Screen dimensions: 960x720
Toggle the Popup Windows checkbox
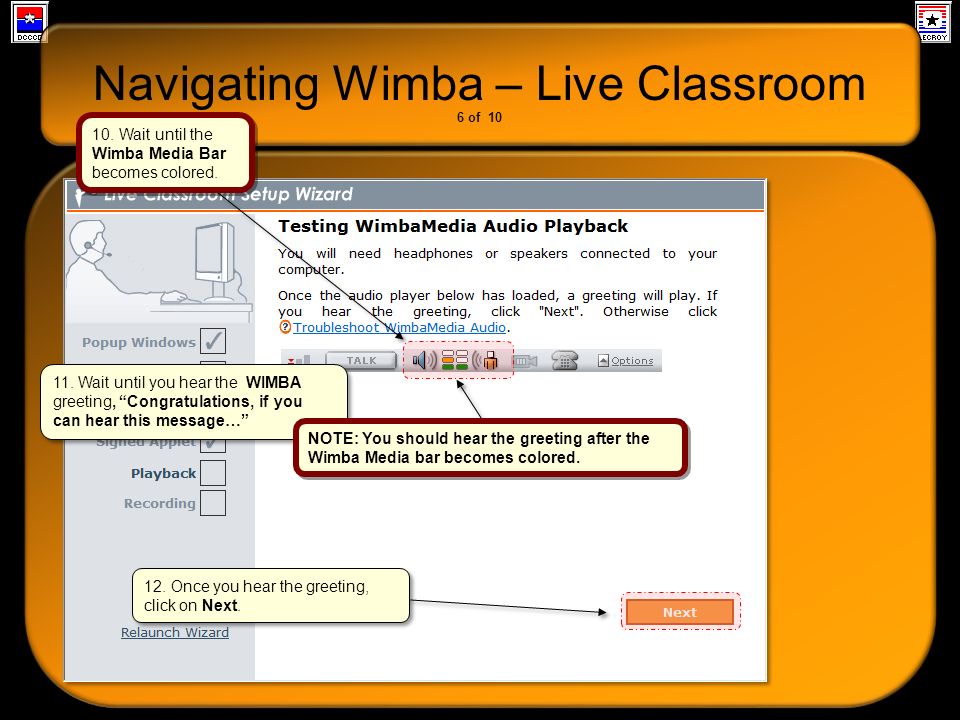tap(212, 341)
